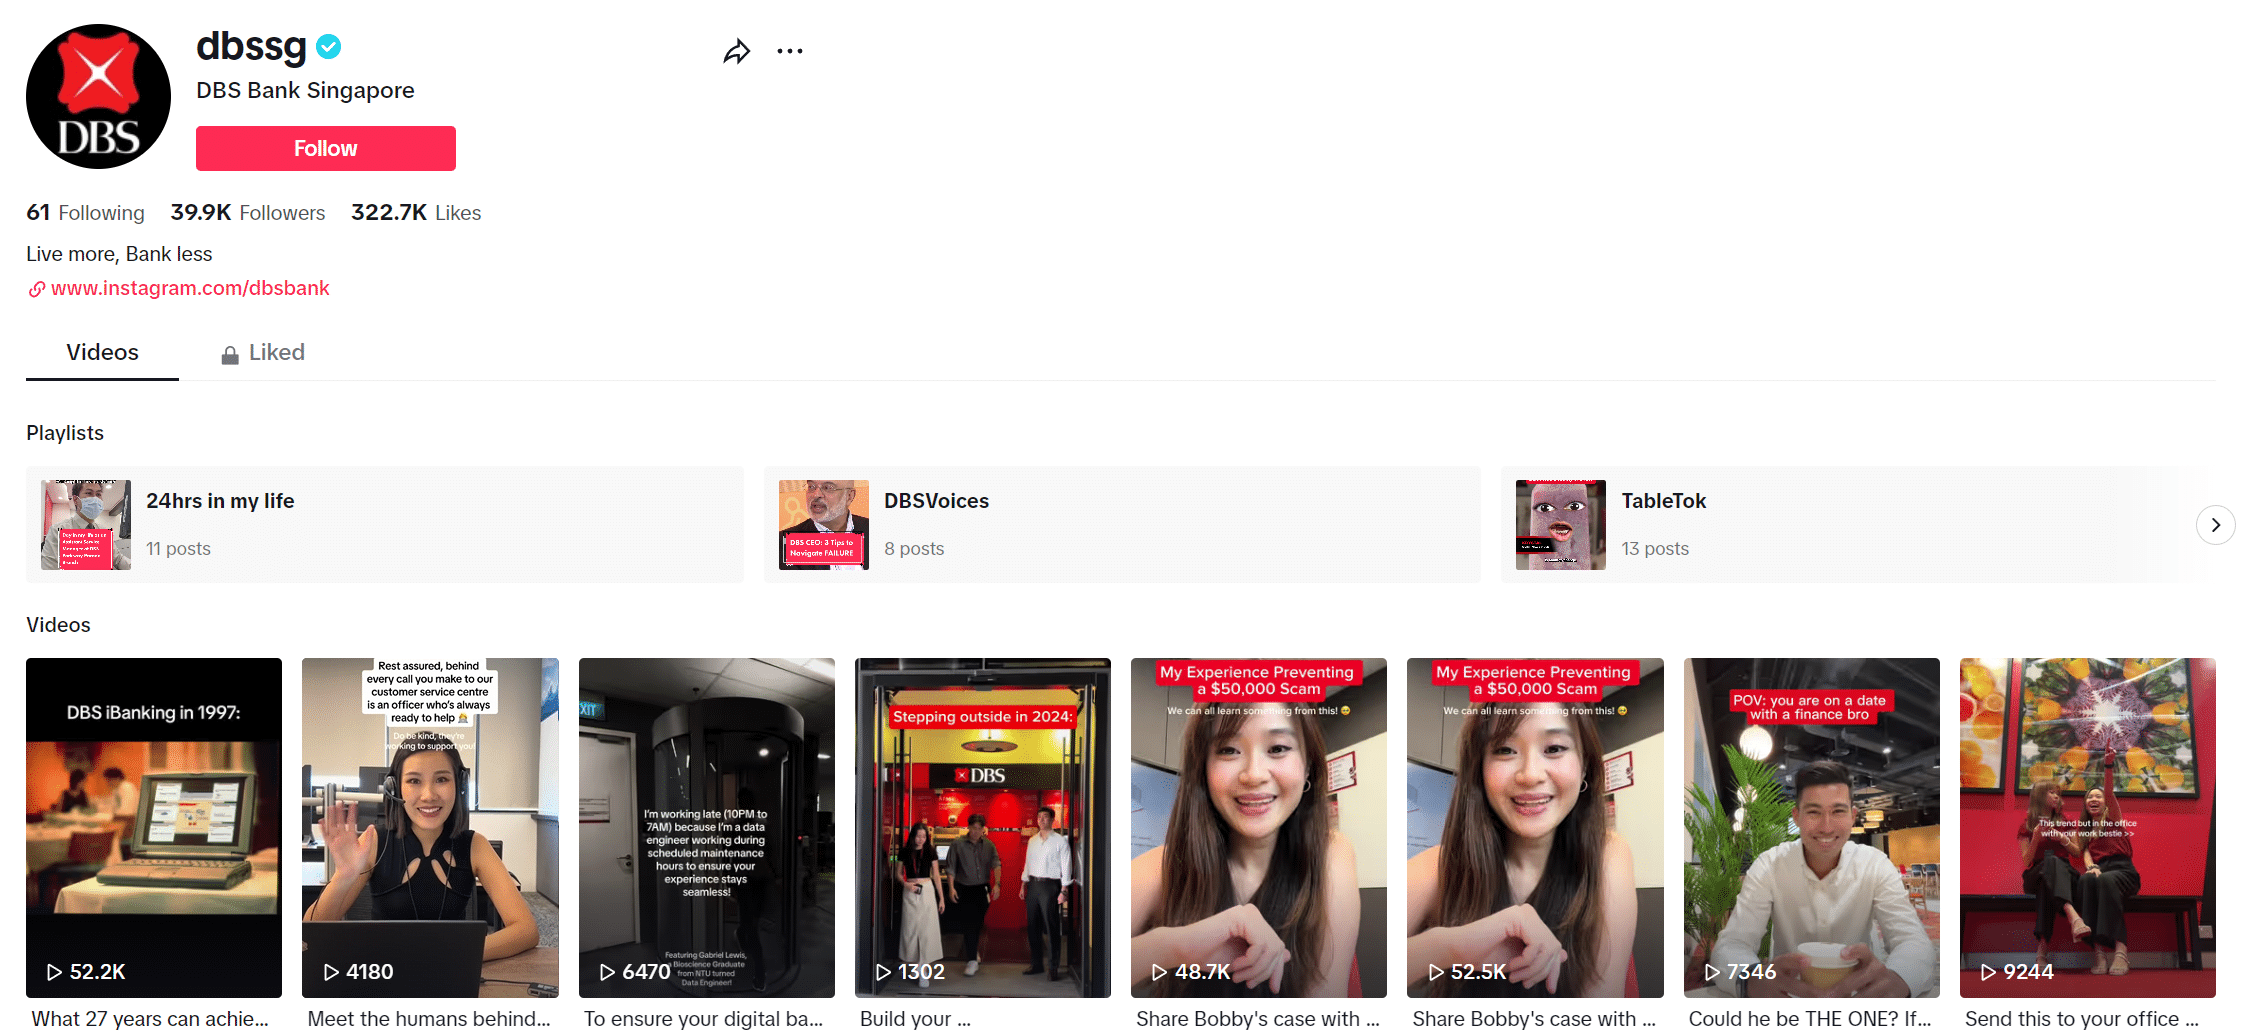Image resolution: width=2245 pixels, height=1032 pixels.
Task: Open the 24hrs in my life playlist
Action: coord(385,525)
